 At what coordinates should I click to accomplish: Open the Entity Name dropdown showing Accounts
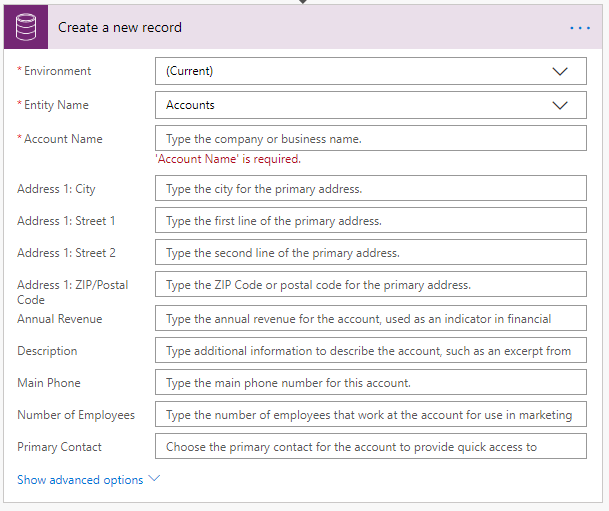point(371,105)
